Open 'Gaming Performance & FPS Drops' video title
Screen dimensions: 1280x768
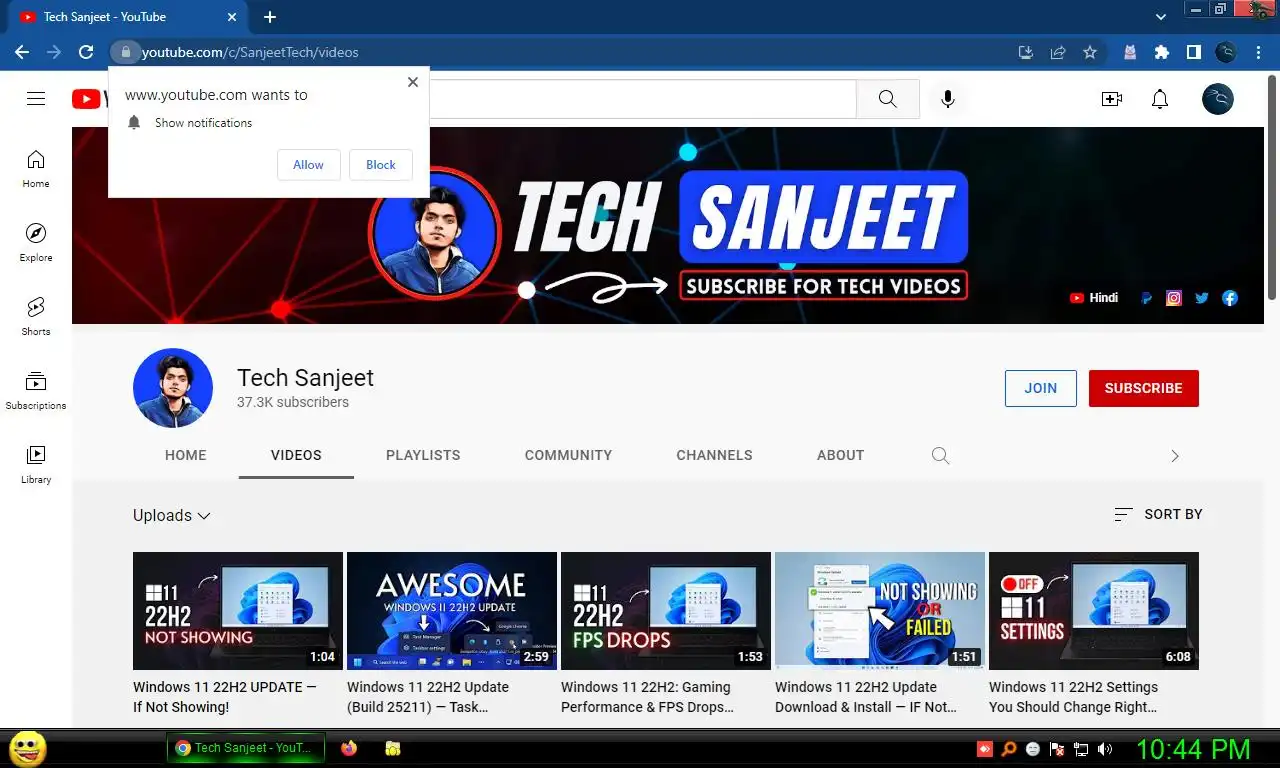tap(647, 697)
